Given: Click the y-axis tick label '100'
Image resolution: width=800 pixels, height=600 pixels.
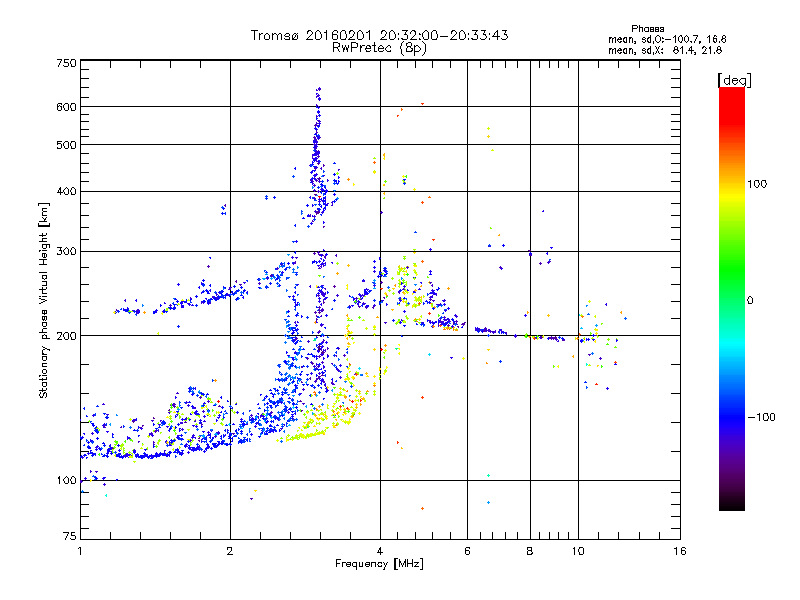Looking at the screenshot, I should click(x=66, y=481).
